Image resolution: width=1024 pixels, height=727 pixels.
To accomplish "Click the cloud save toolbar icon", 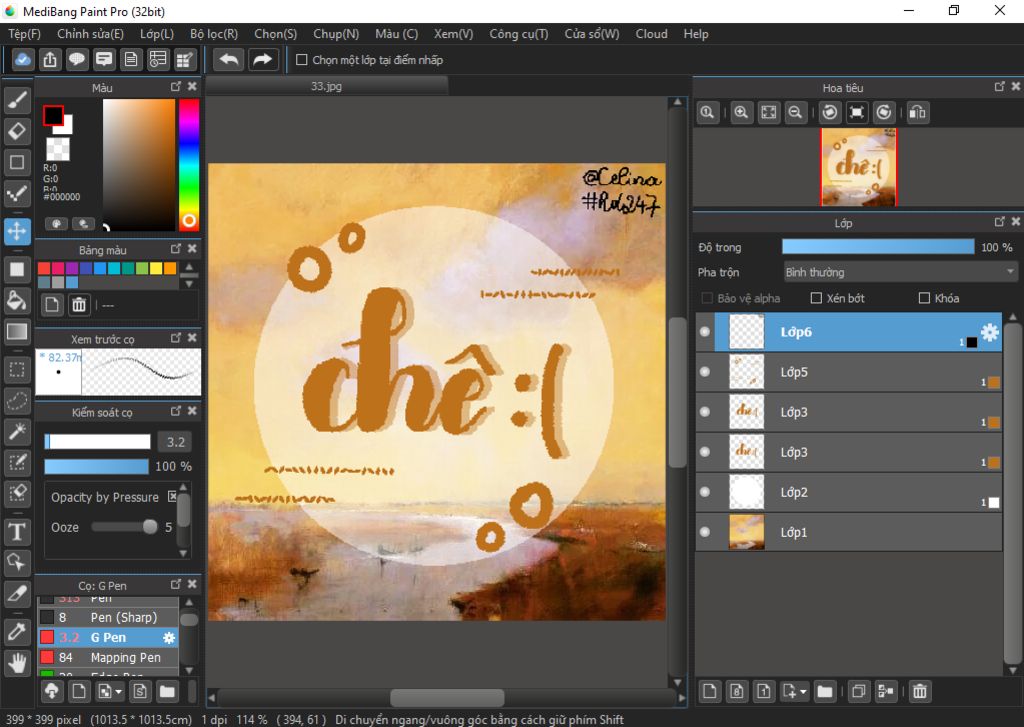I will pos(23,59).
